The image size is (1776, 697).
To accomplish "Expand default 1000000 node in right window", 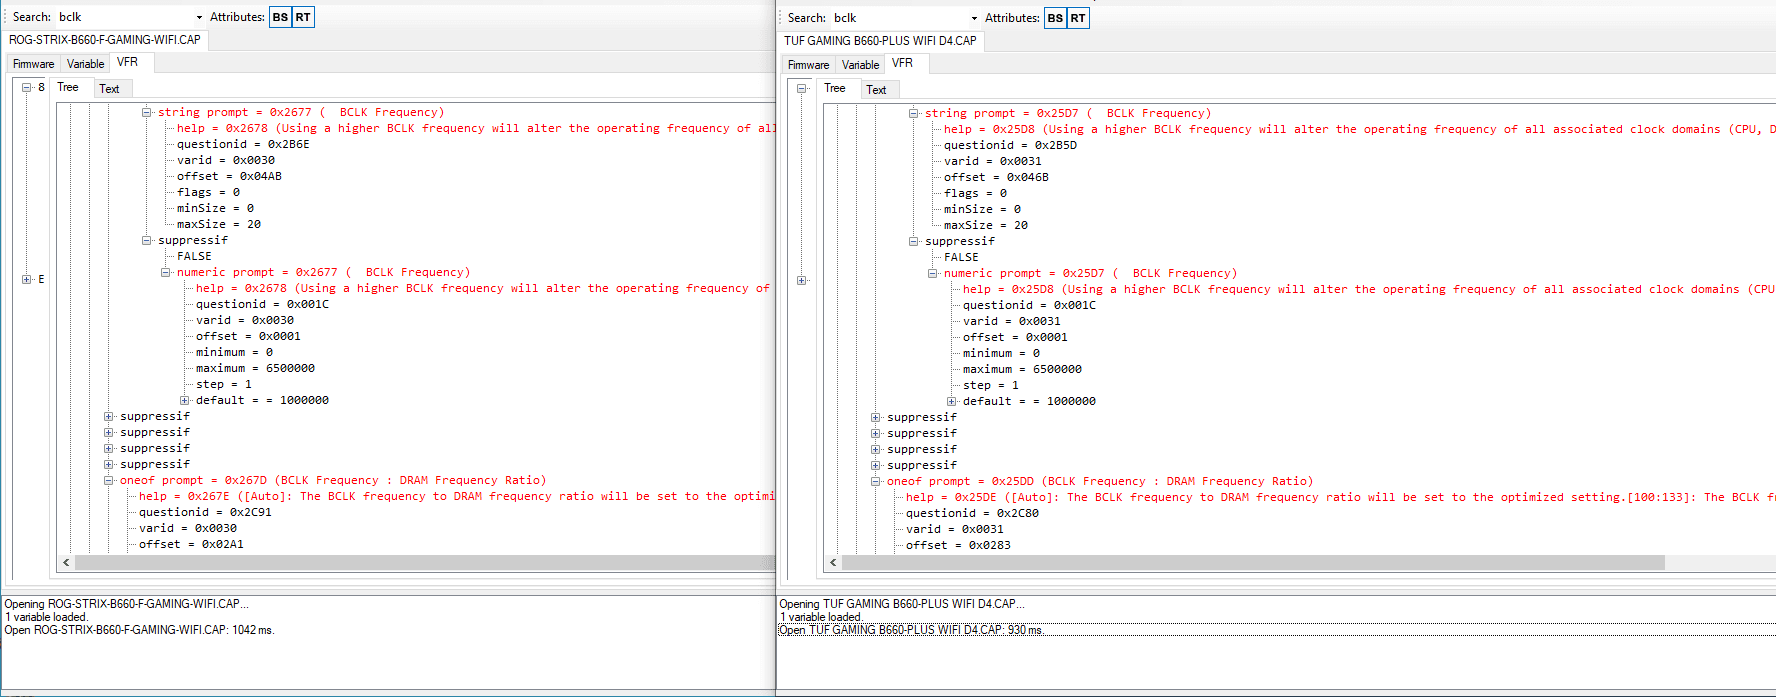I will click(x=951, y=401).
